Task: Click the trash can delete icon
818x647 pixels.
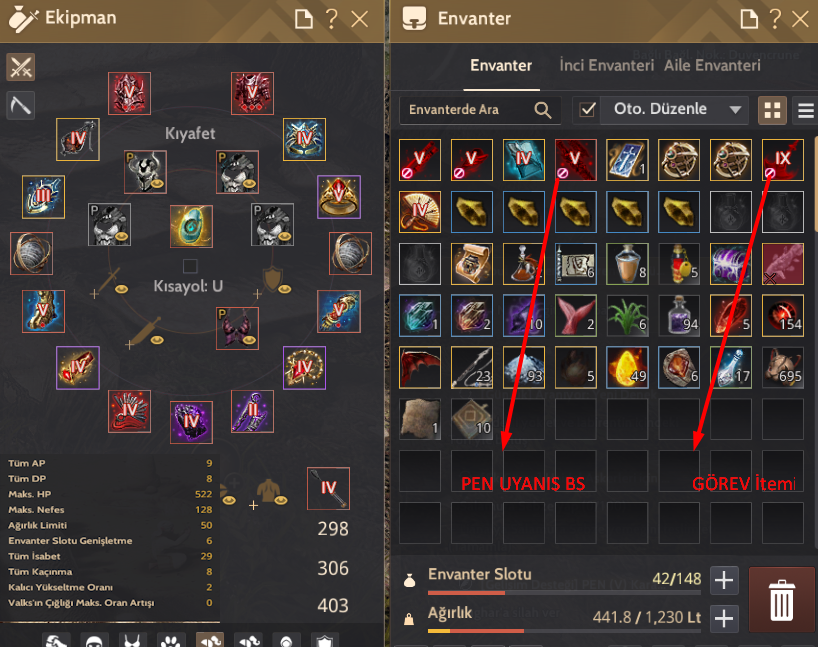Action: [781, 600]
